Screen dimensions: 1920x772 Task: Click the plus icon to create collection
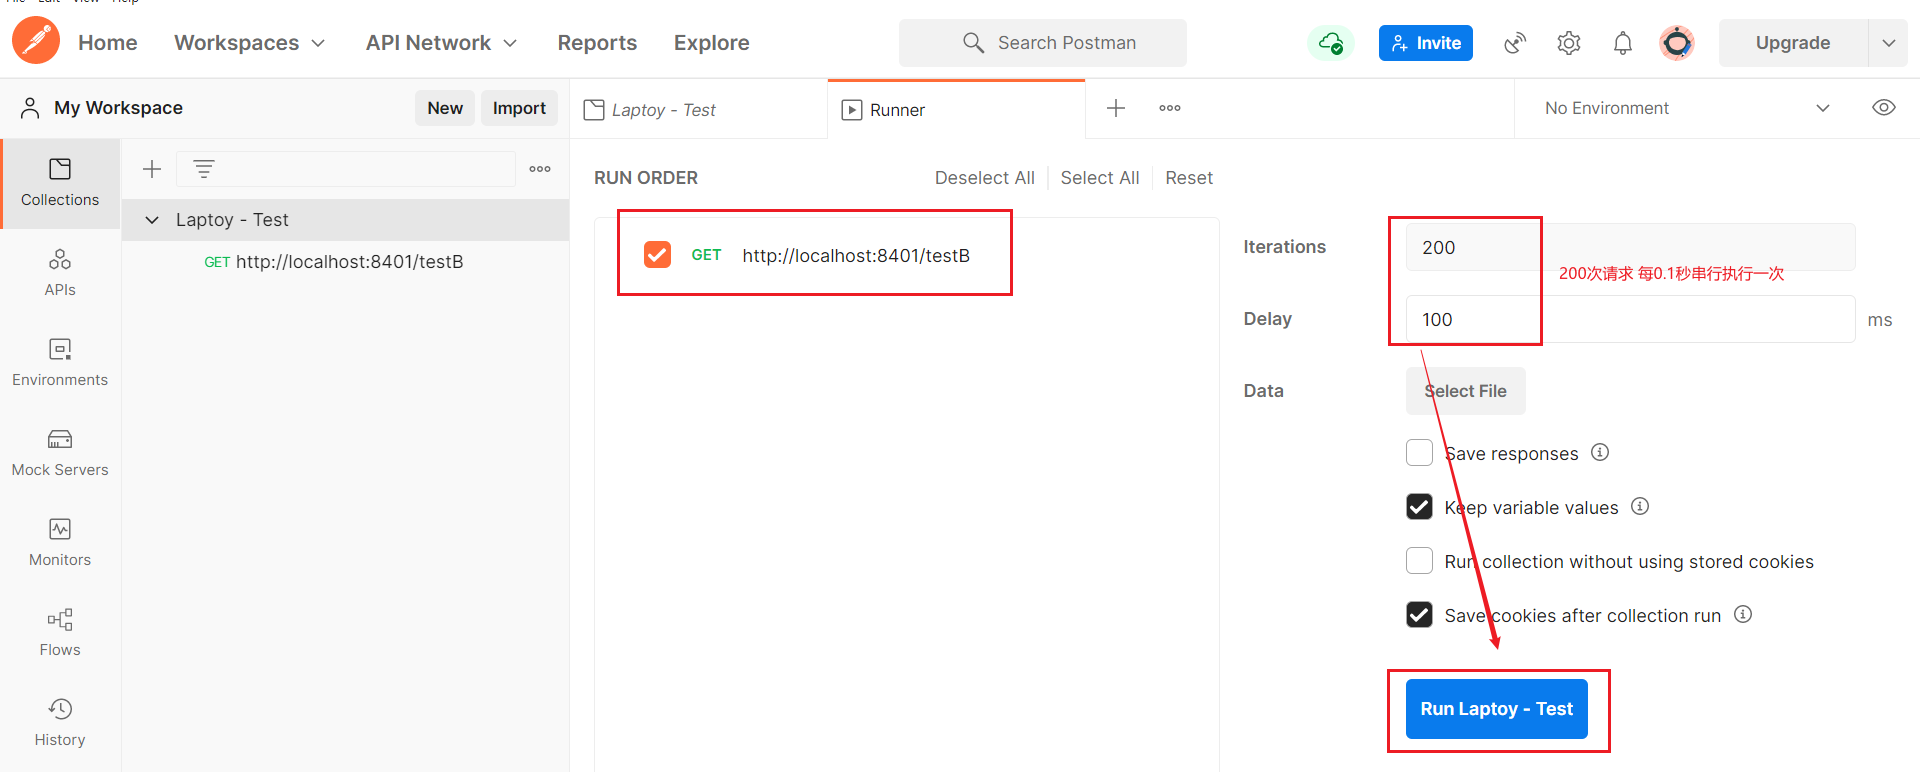pyautogui.click(x=152, y=169)
